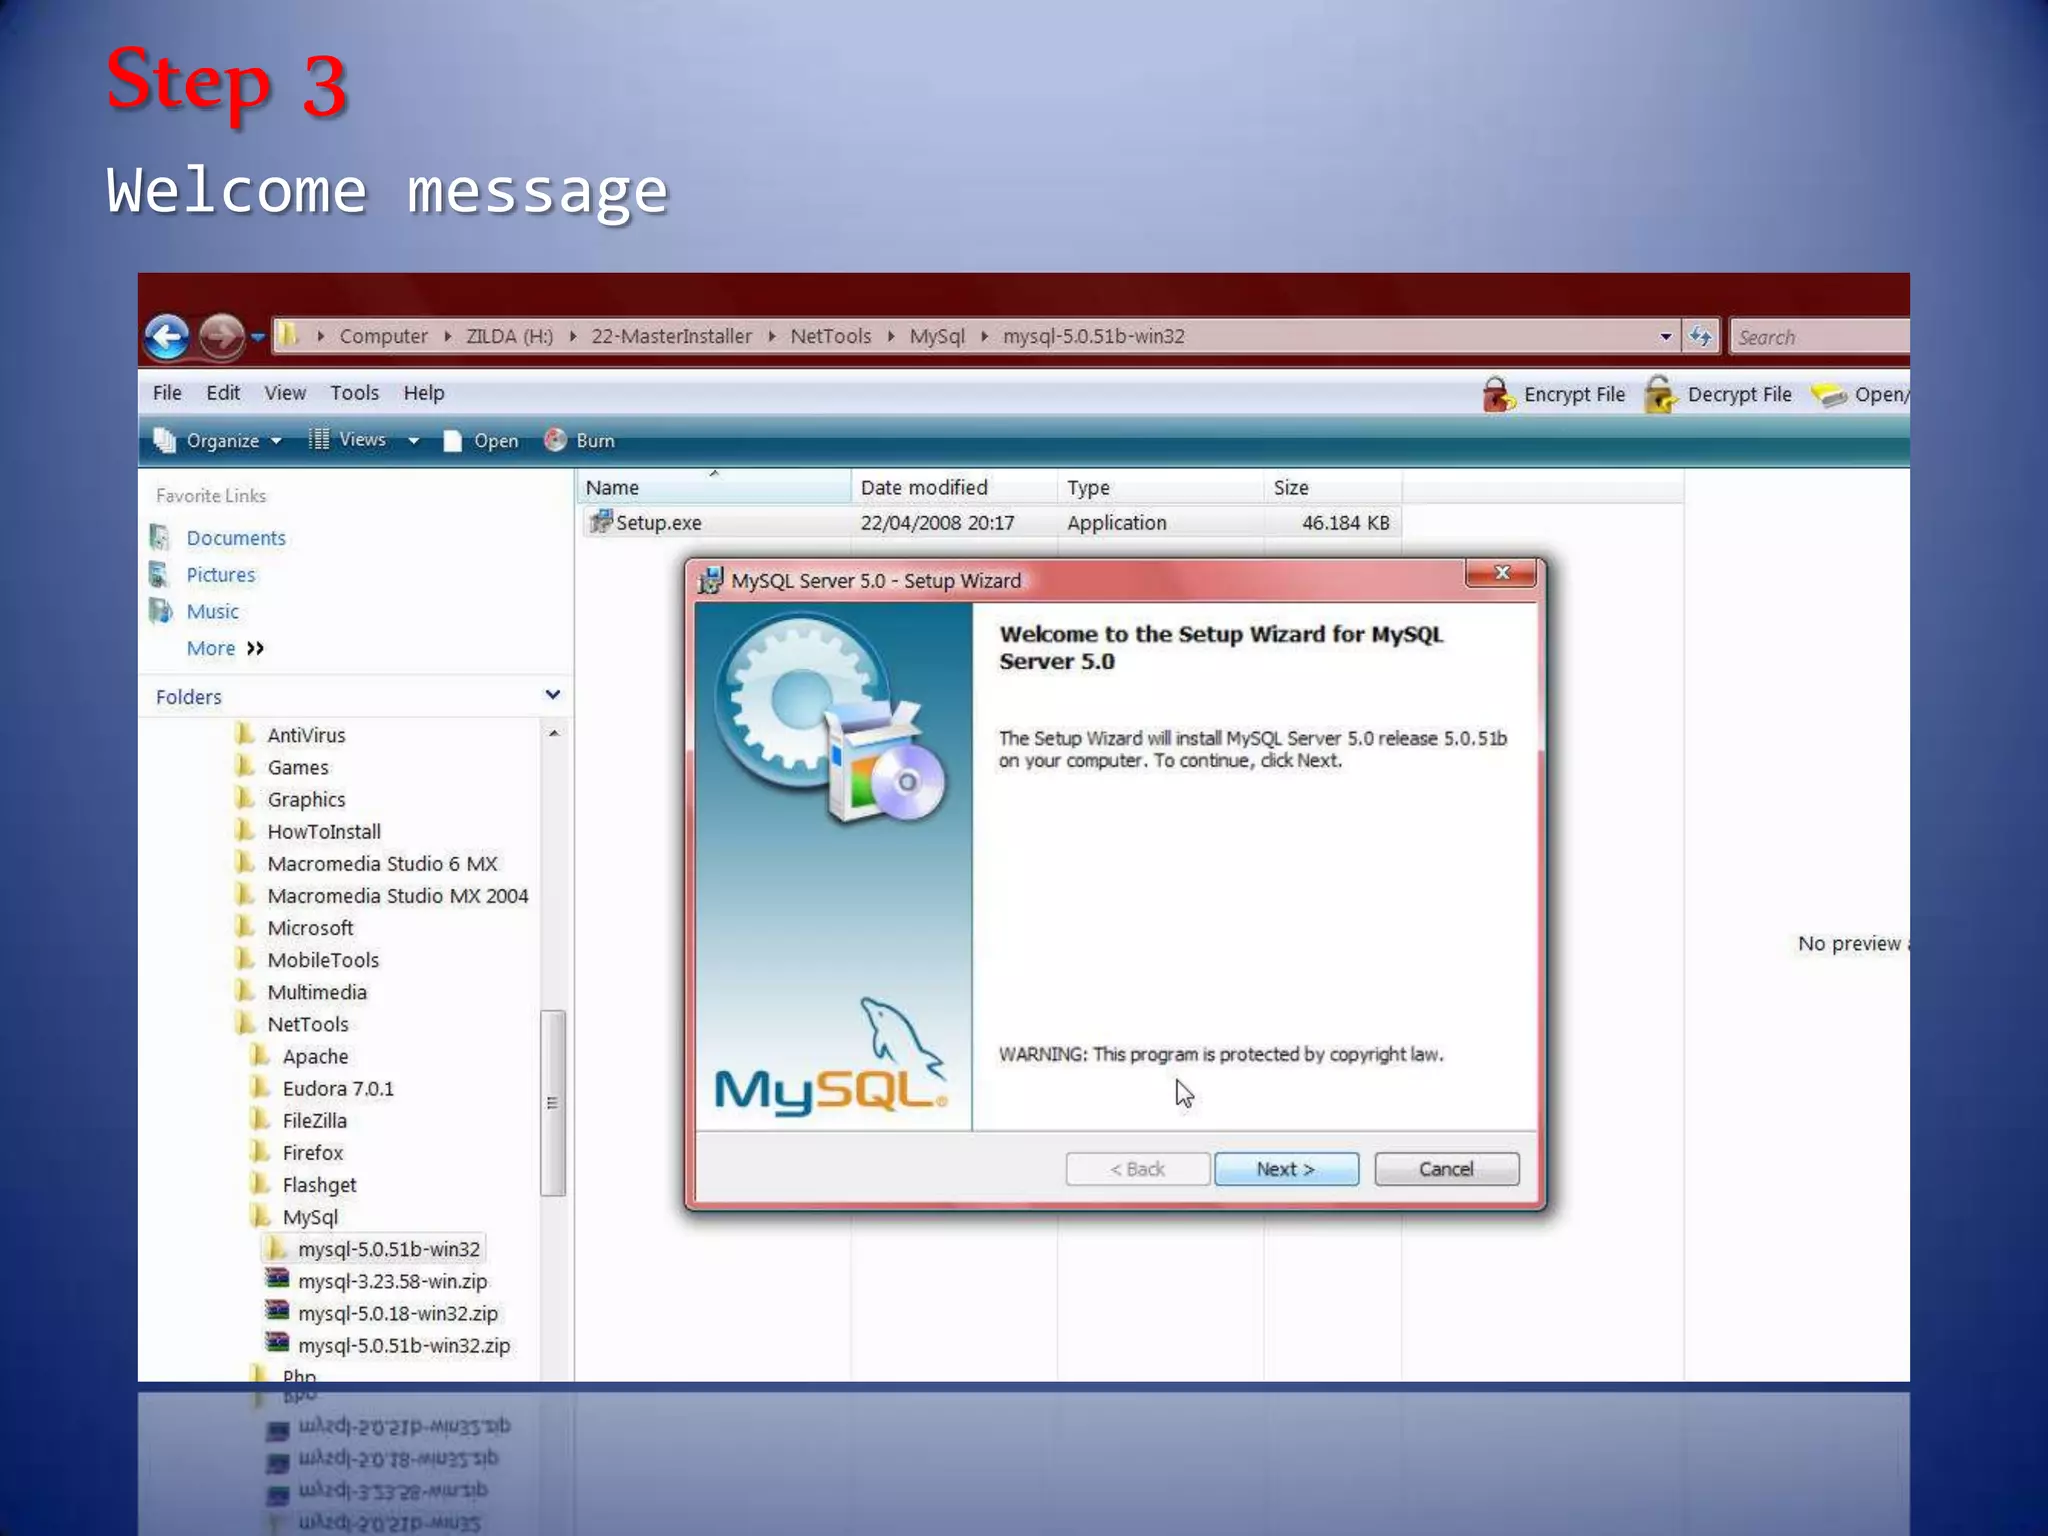
Task: Sort by Date modified column header
Action: [954, 487]
